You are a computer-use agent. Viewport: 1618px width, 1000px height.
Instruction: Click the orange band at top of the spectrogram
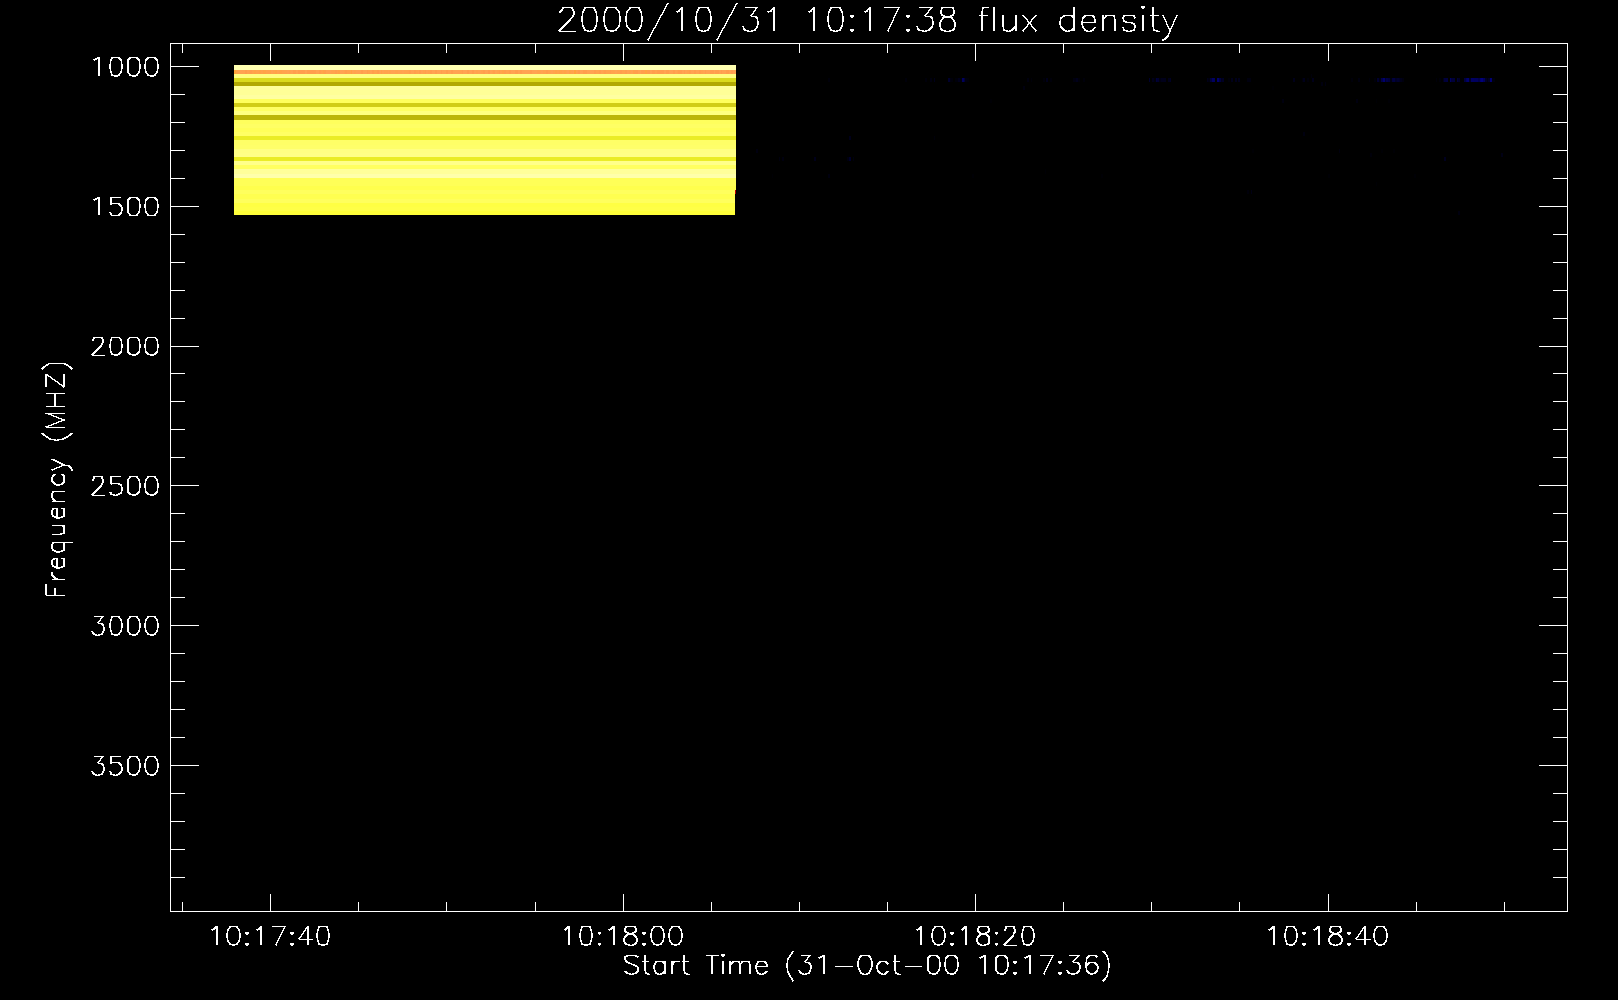pos(485,73)
